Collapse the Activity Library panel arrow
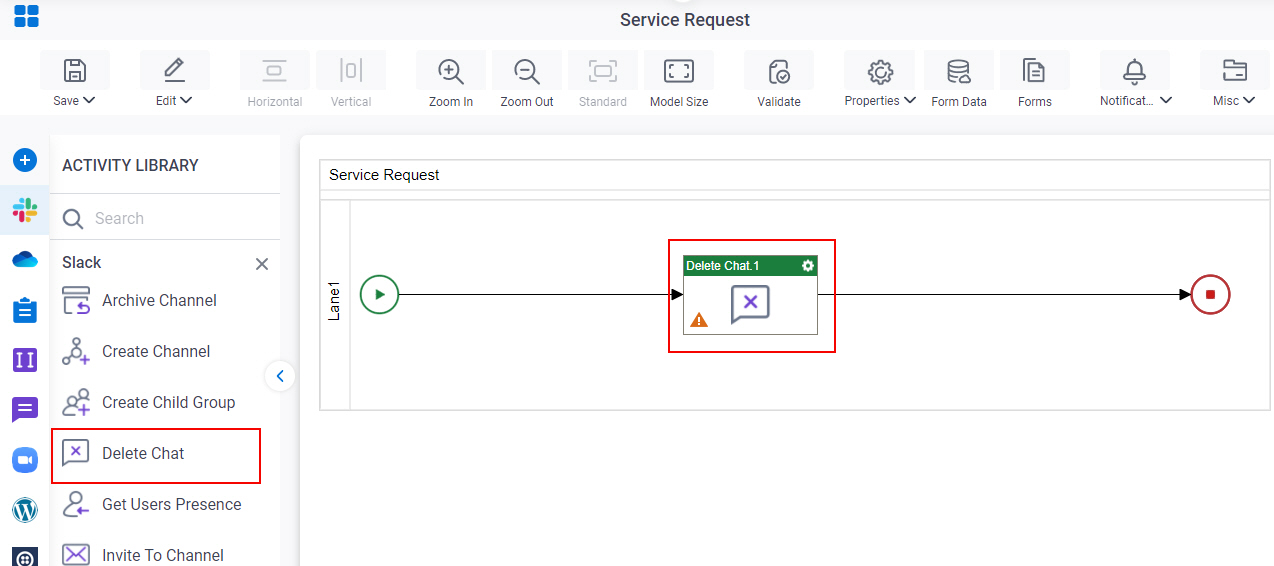Screen dimensions: 1274x566 tap(280, 376)
